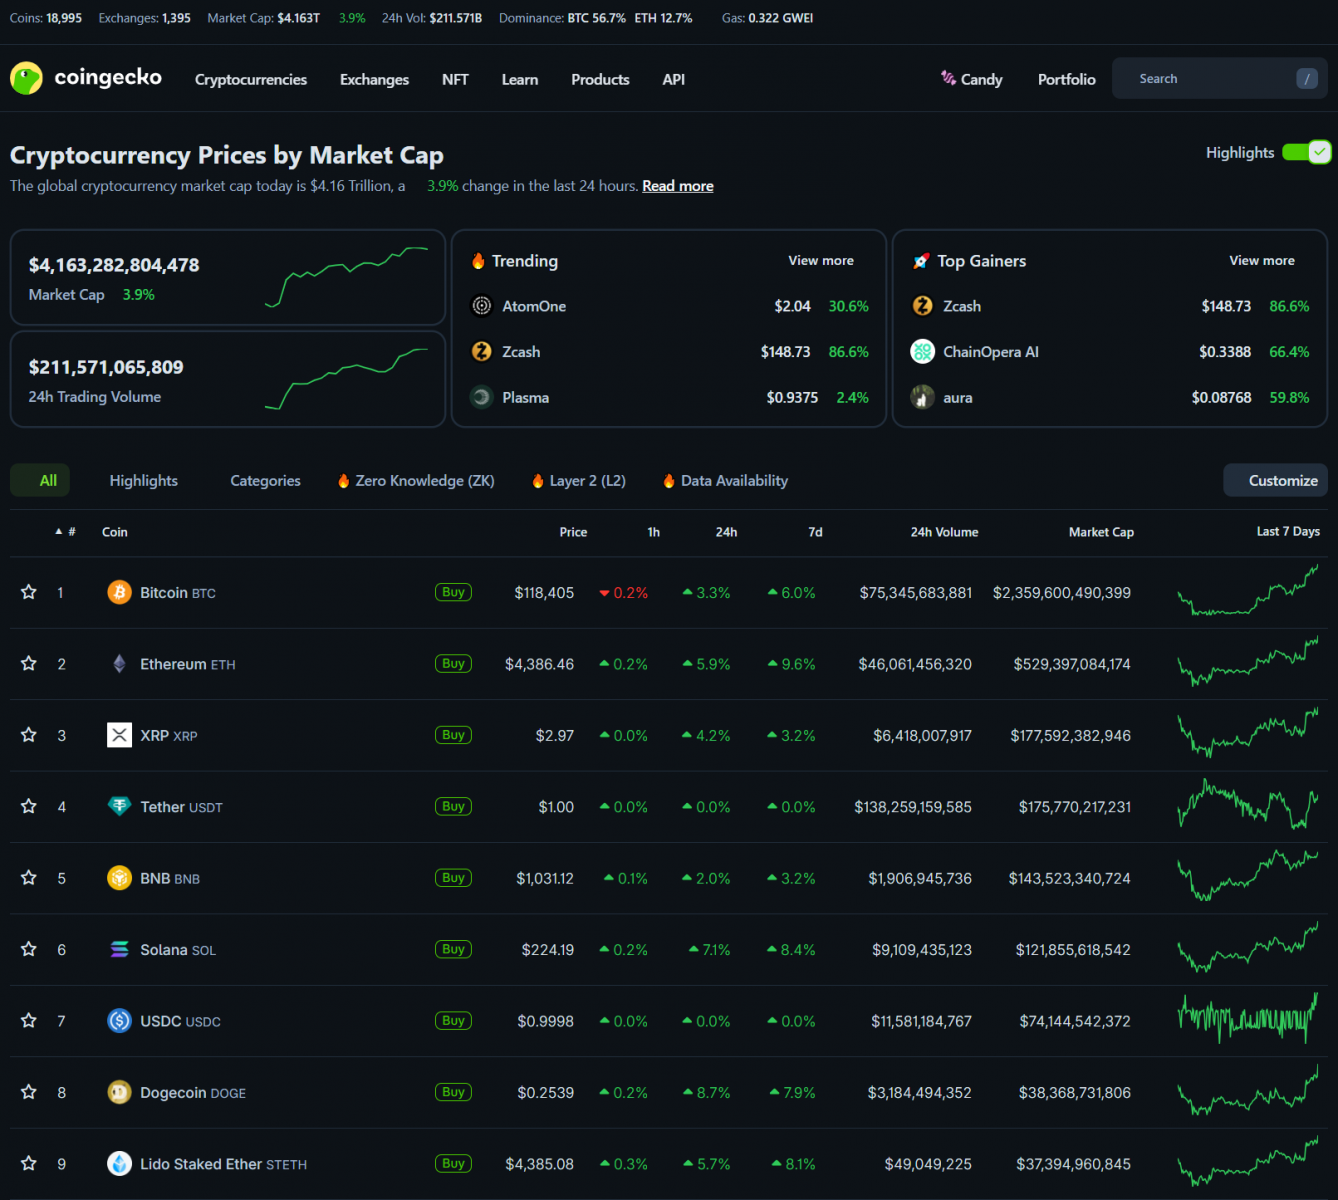Open the Ethereum 7-day sparkline chart
The height and width of the screenshot is (1200, 1338).
[1247, 664]
